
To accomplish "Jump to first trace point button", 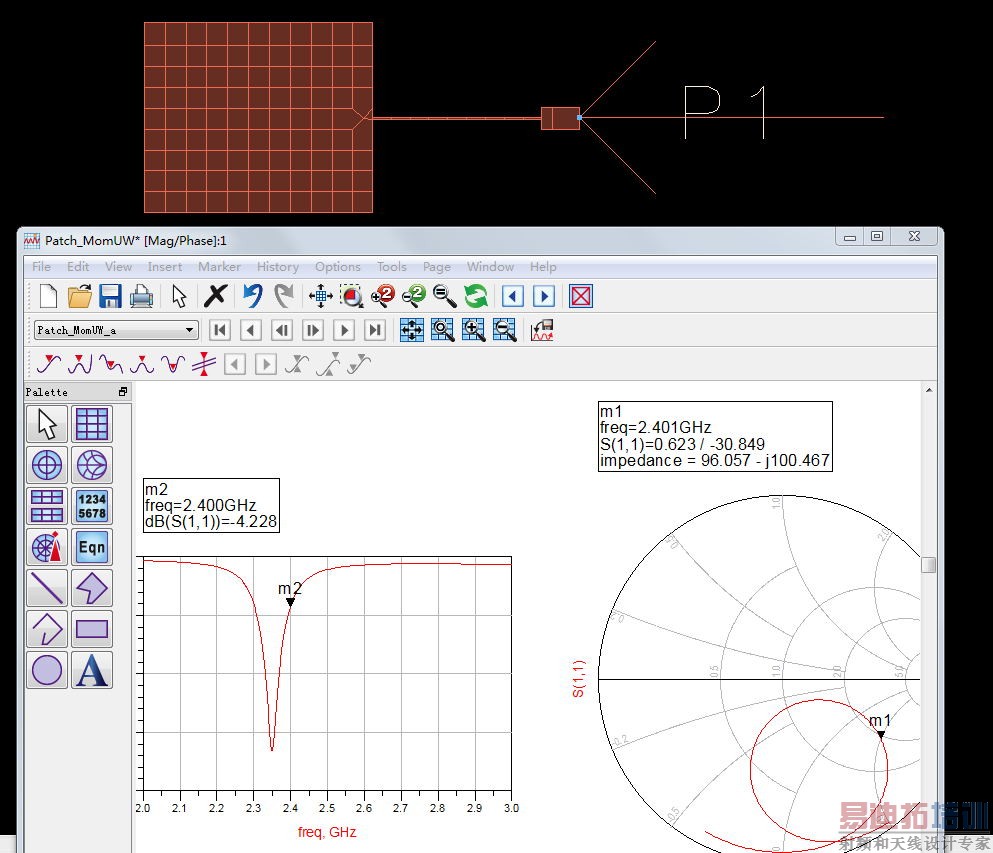I will (x=220, y=330).
